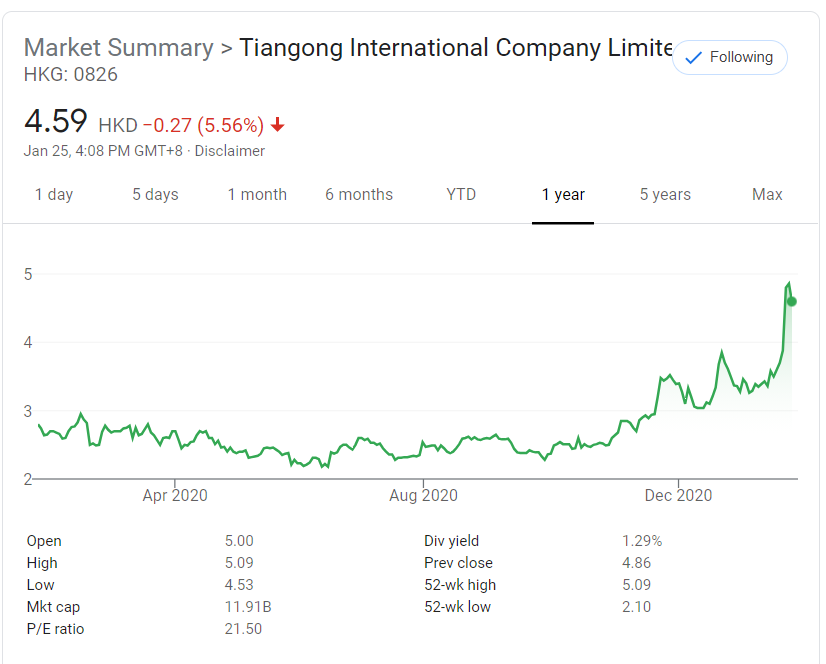Click the 52-wk low value 2.10
The image size is (826, 664).
[x=636, y=607]
